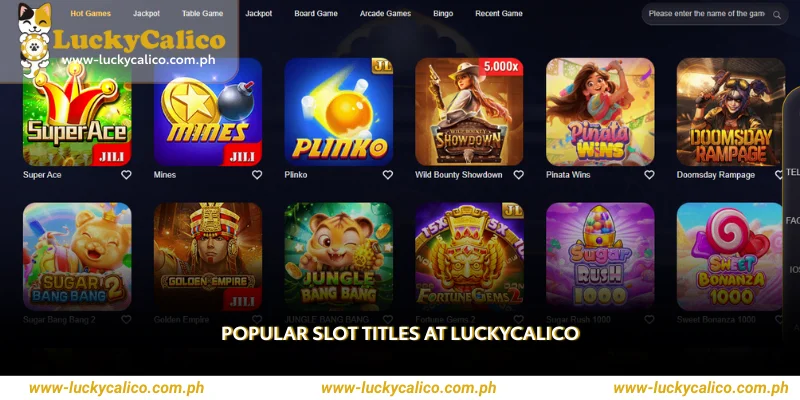Screen dimensions: 800x400
Task: Open the Table Game tab
Action: point(203,14)
